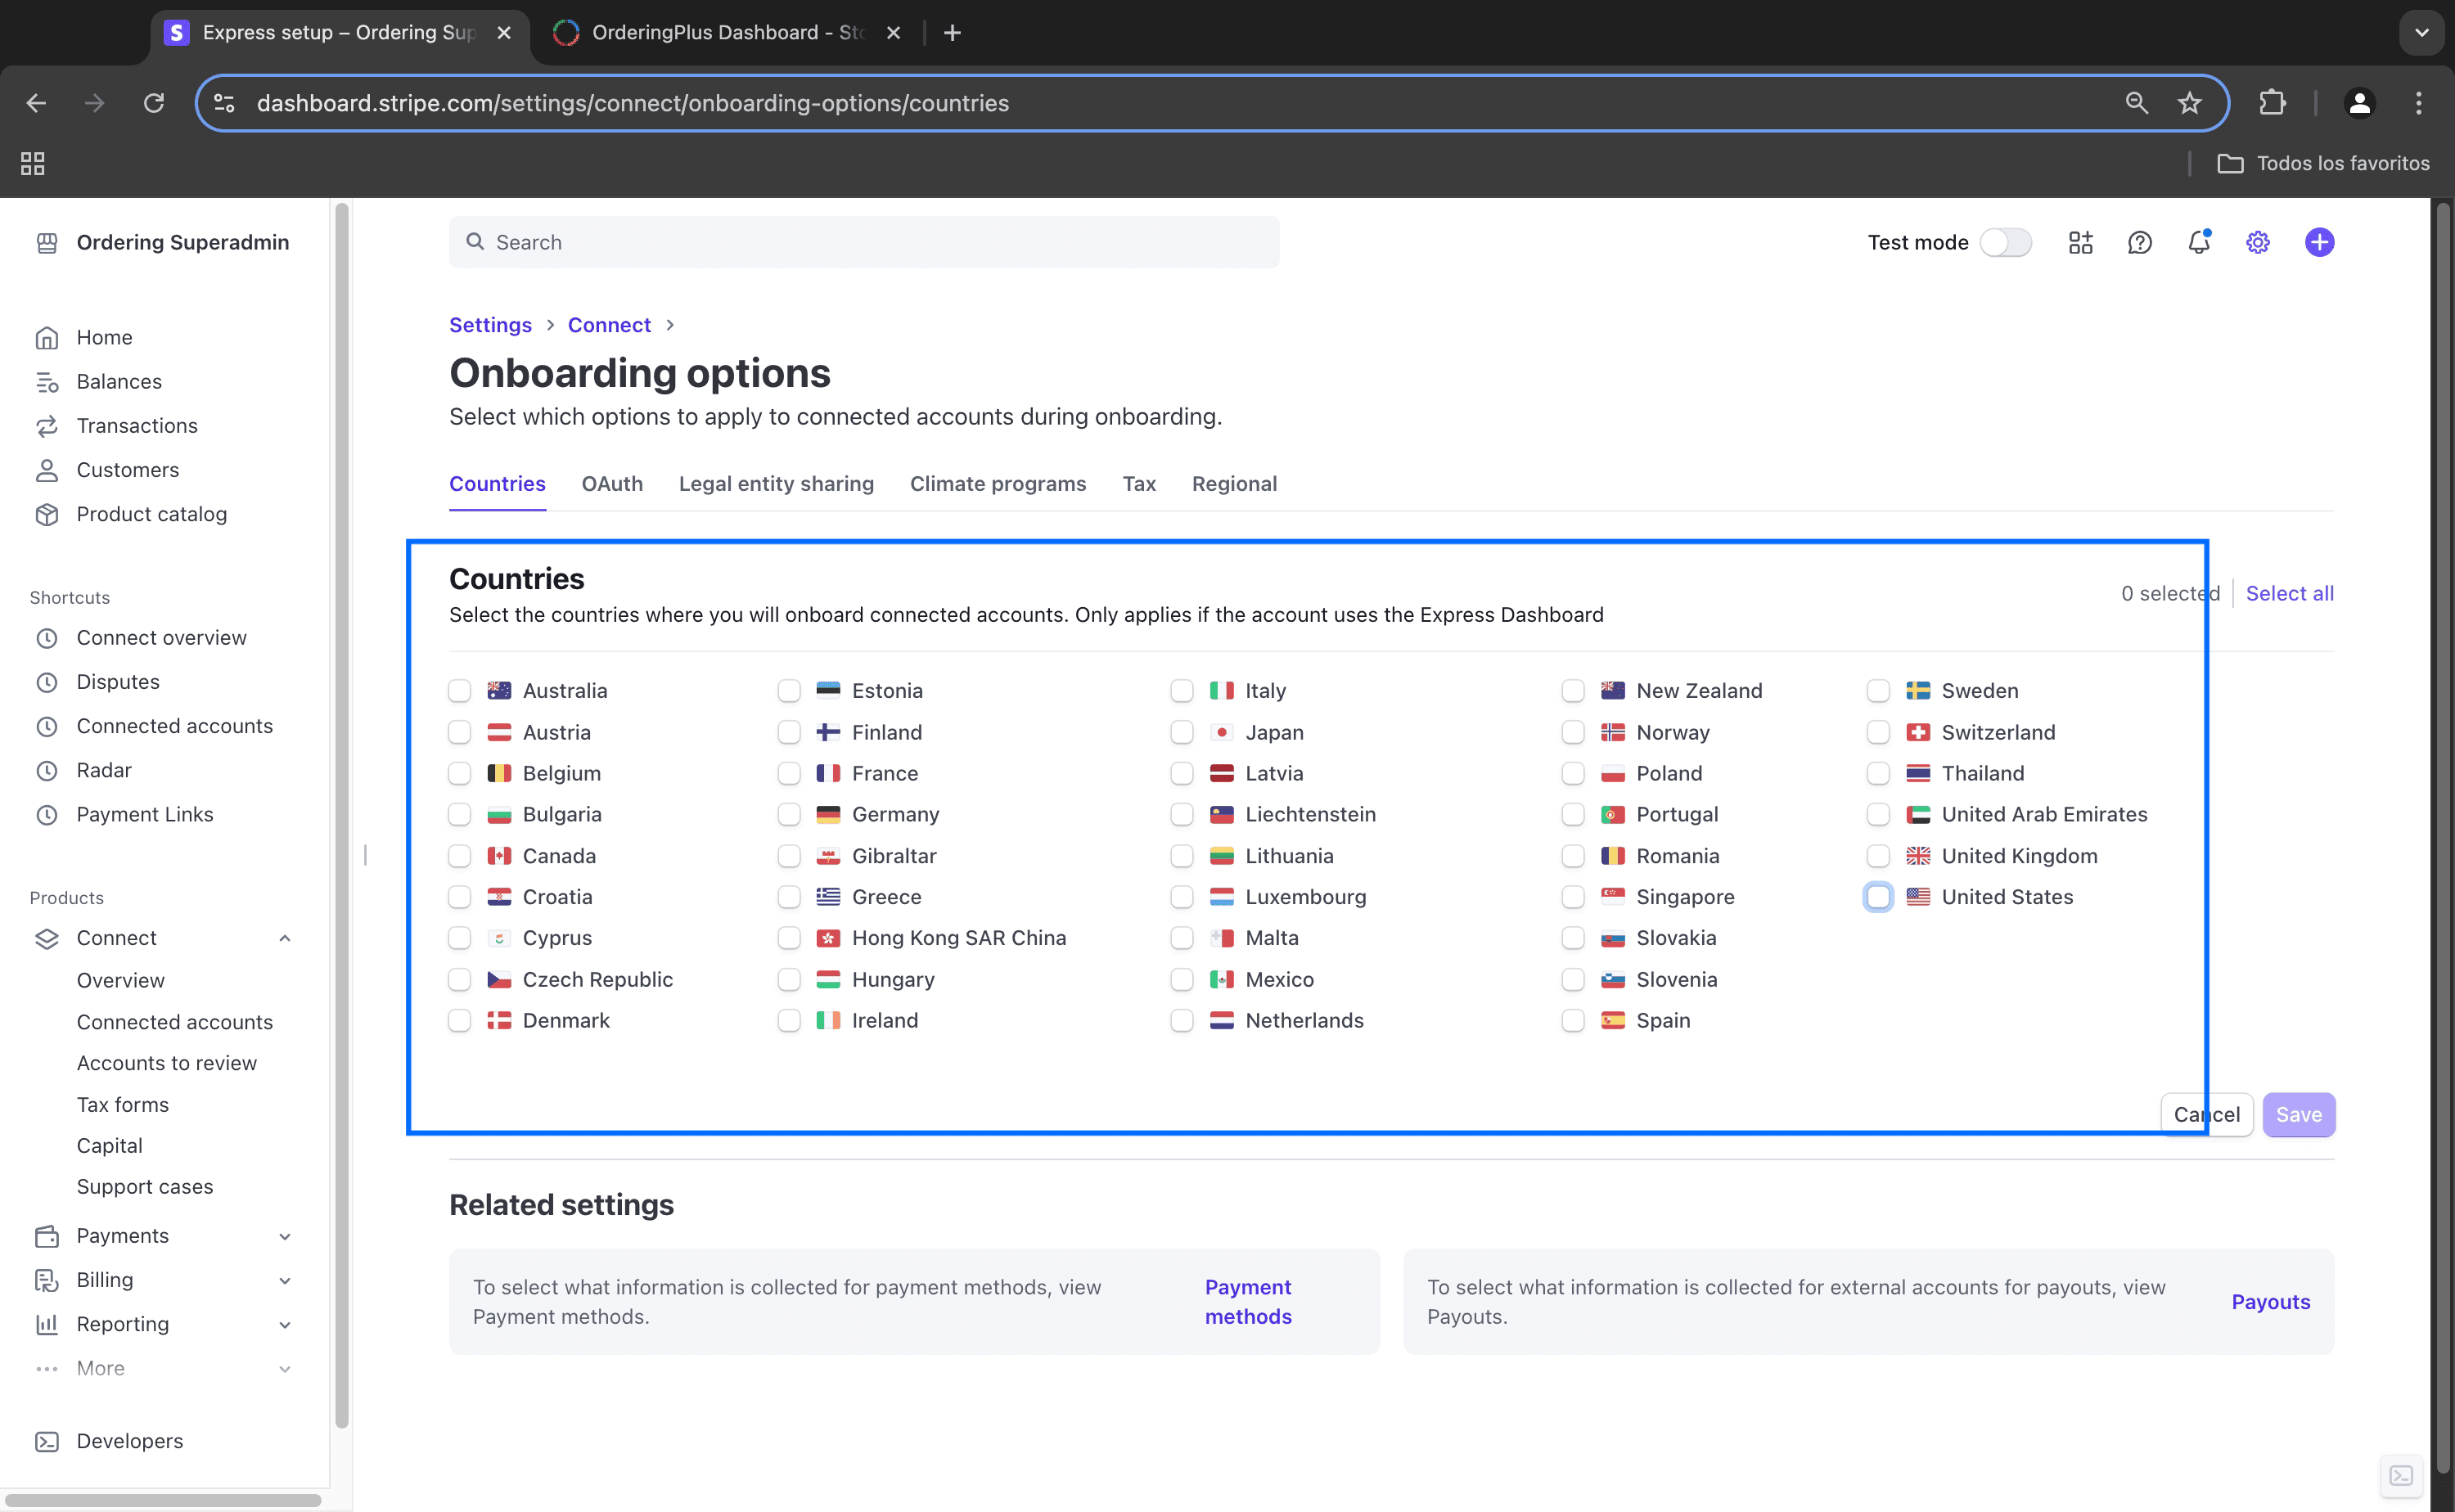The width and height of the screenshot is (2455, 1512).
Task: Open the browser extensions puzzle icon
Action: point(2272,103)
